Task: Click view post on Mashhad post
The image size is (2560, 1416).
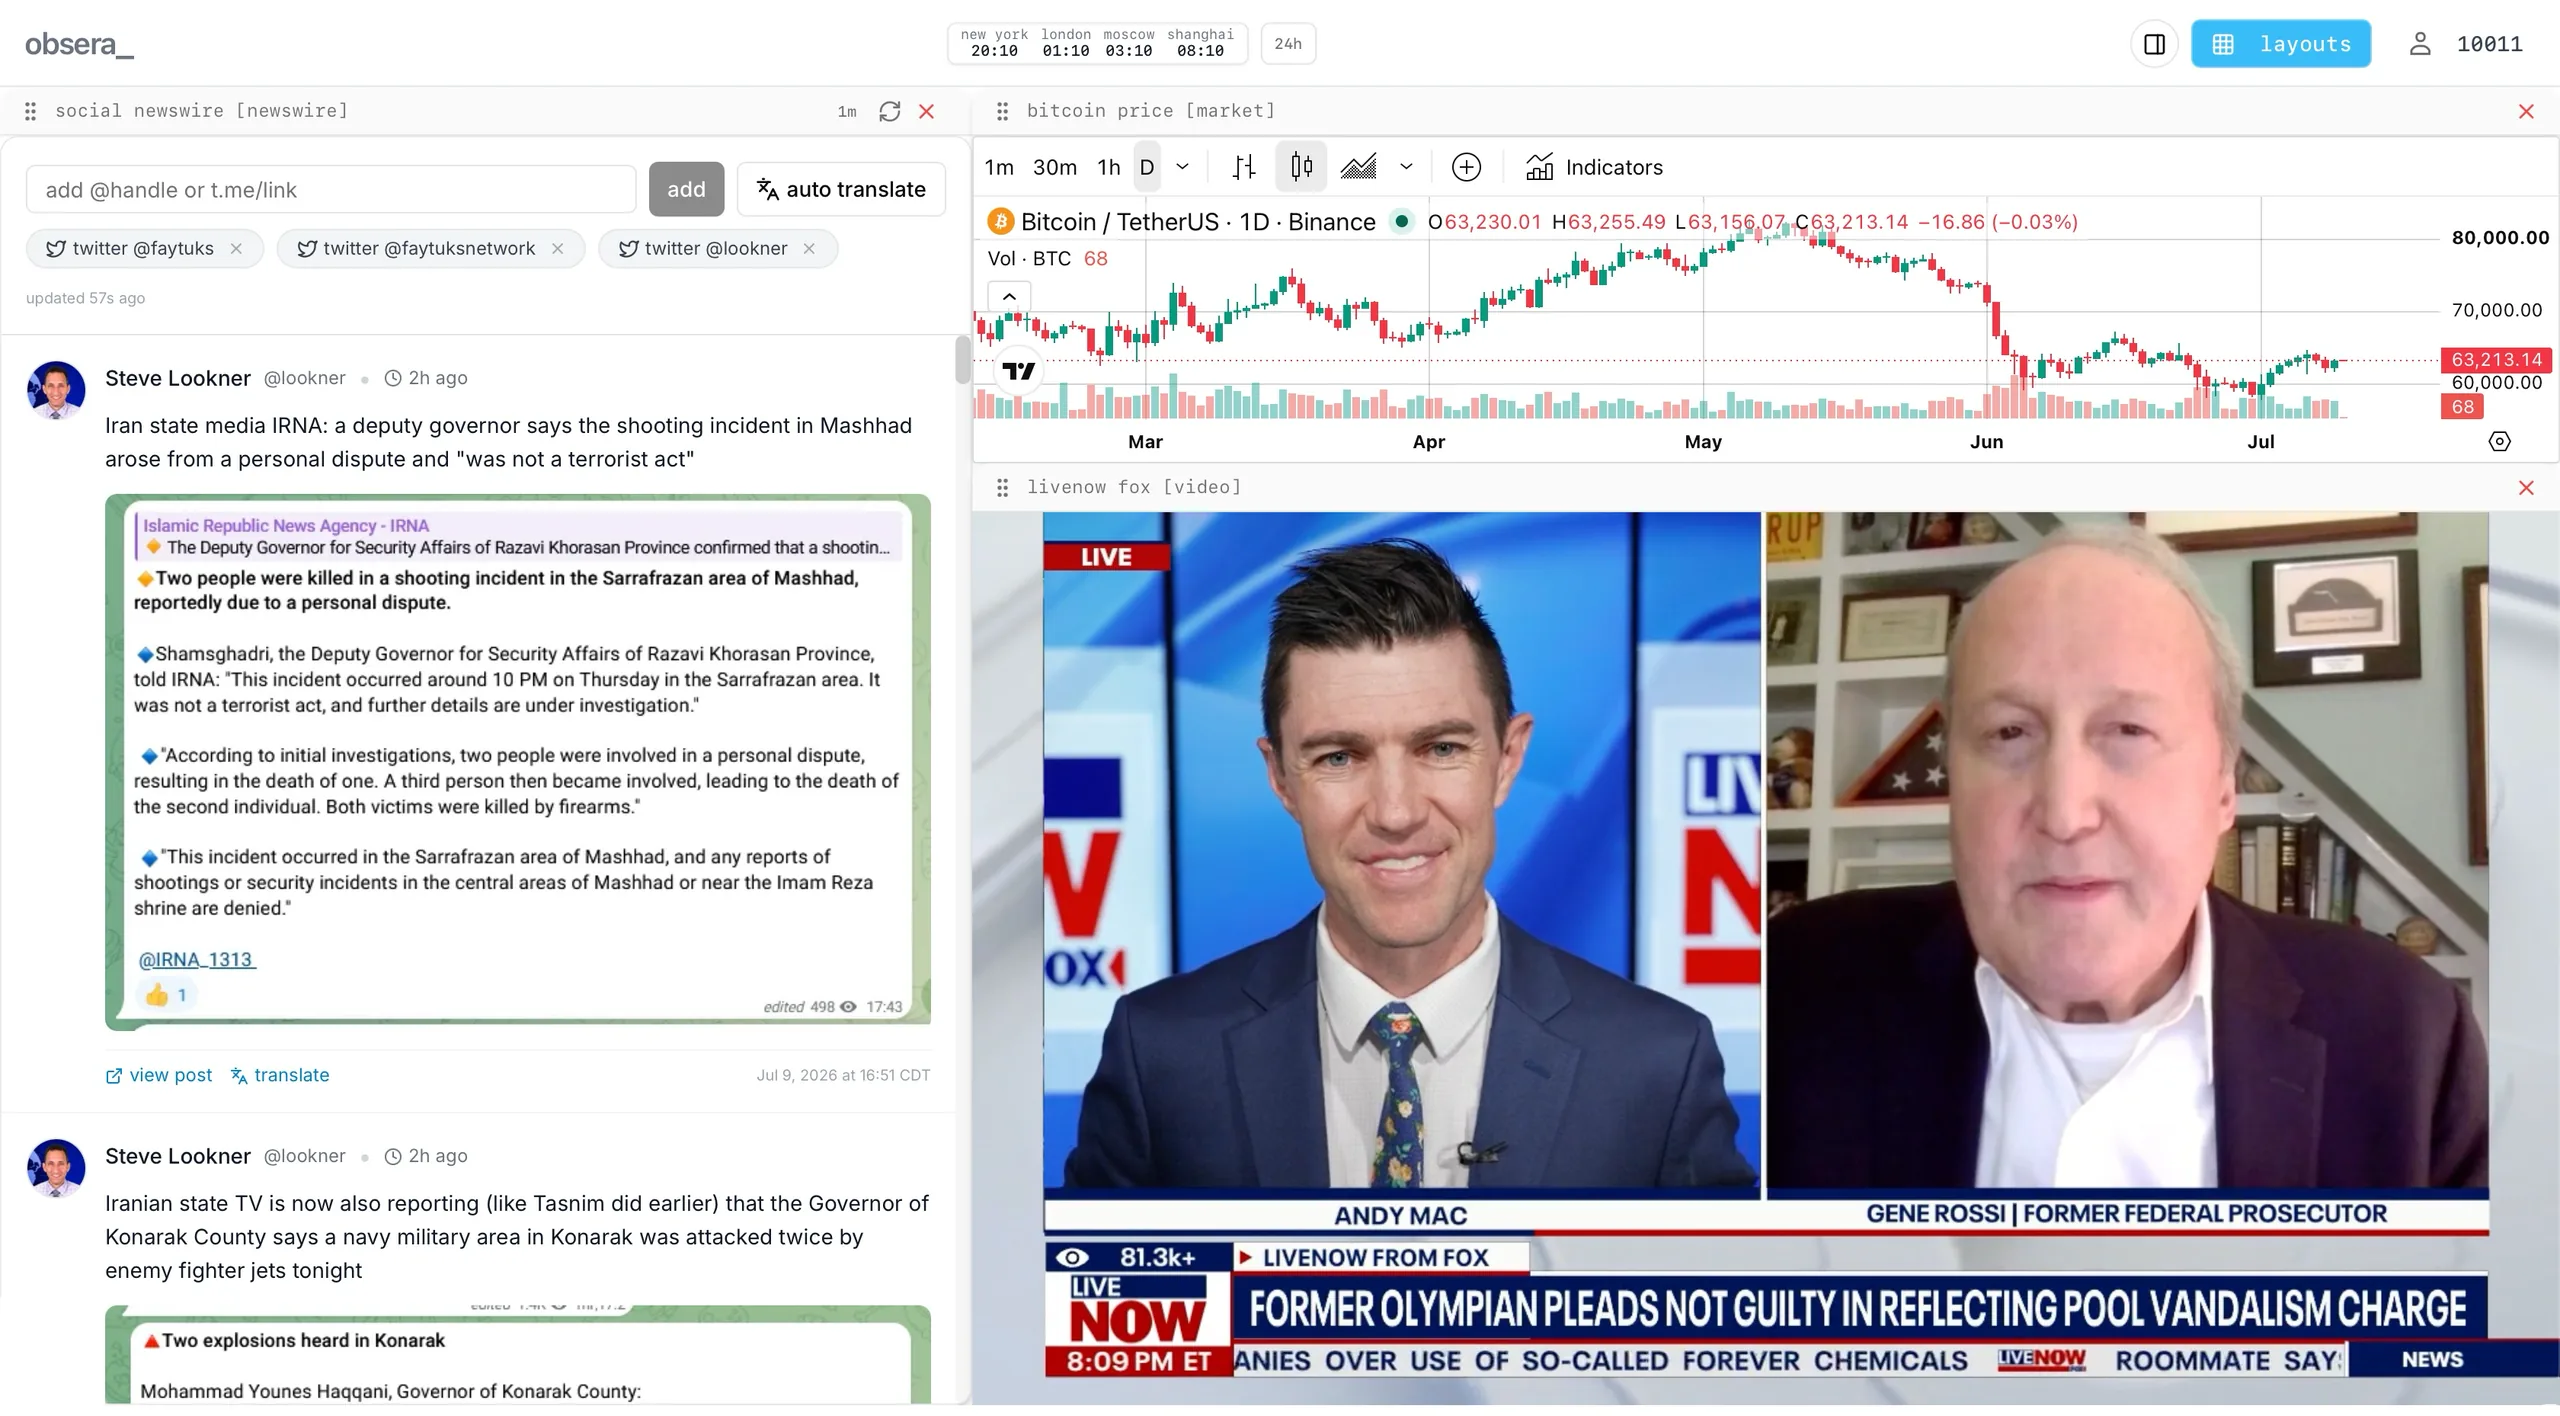Action: (159, 1075)
